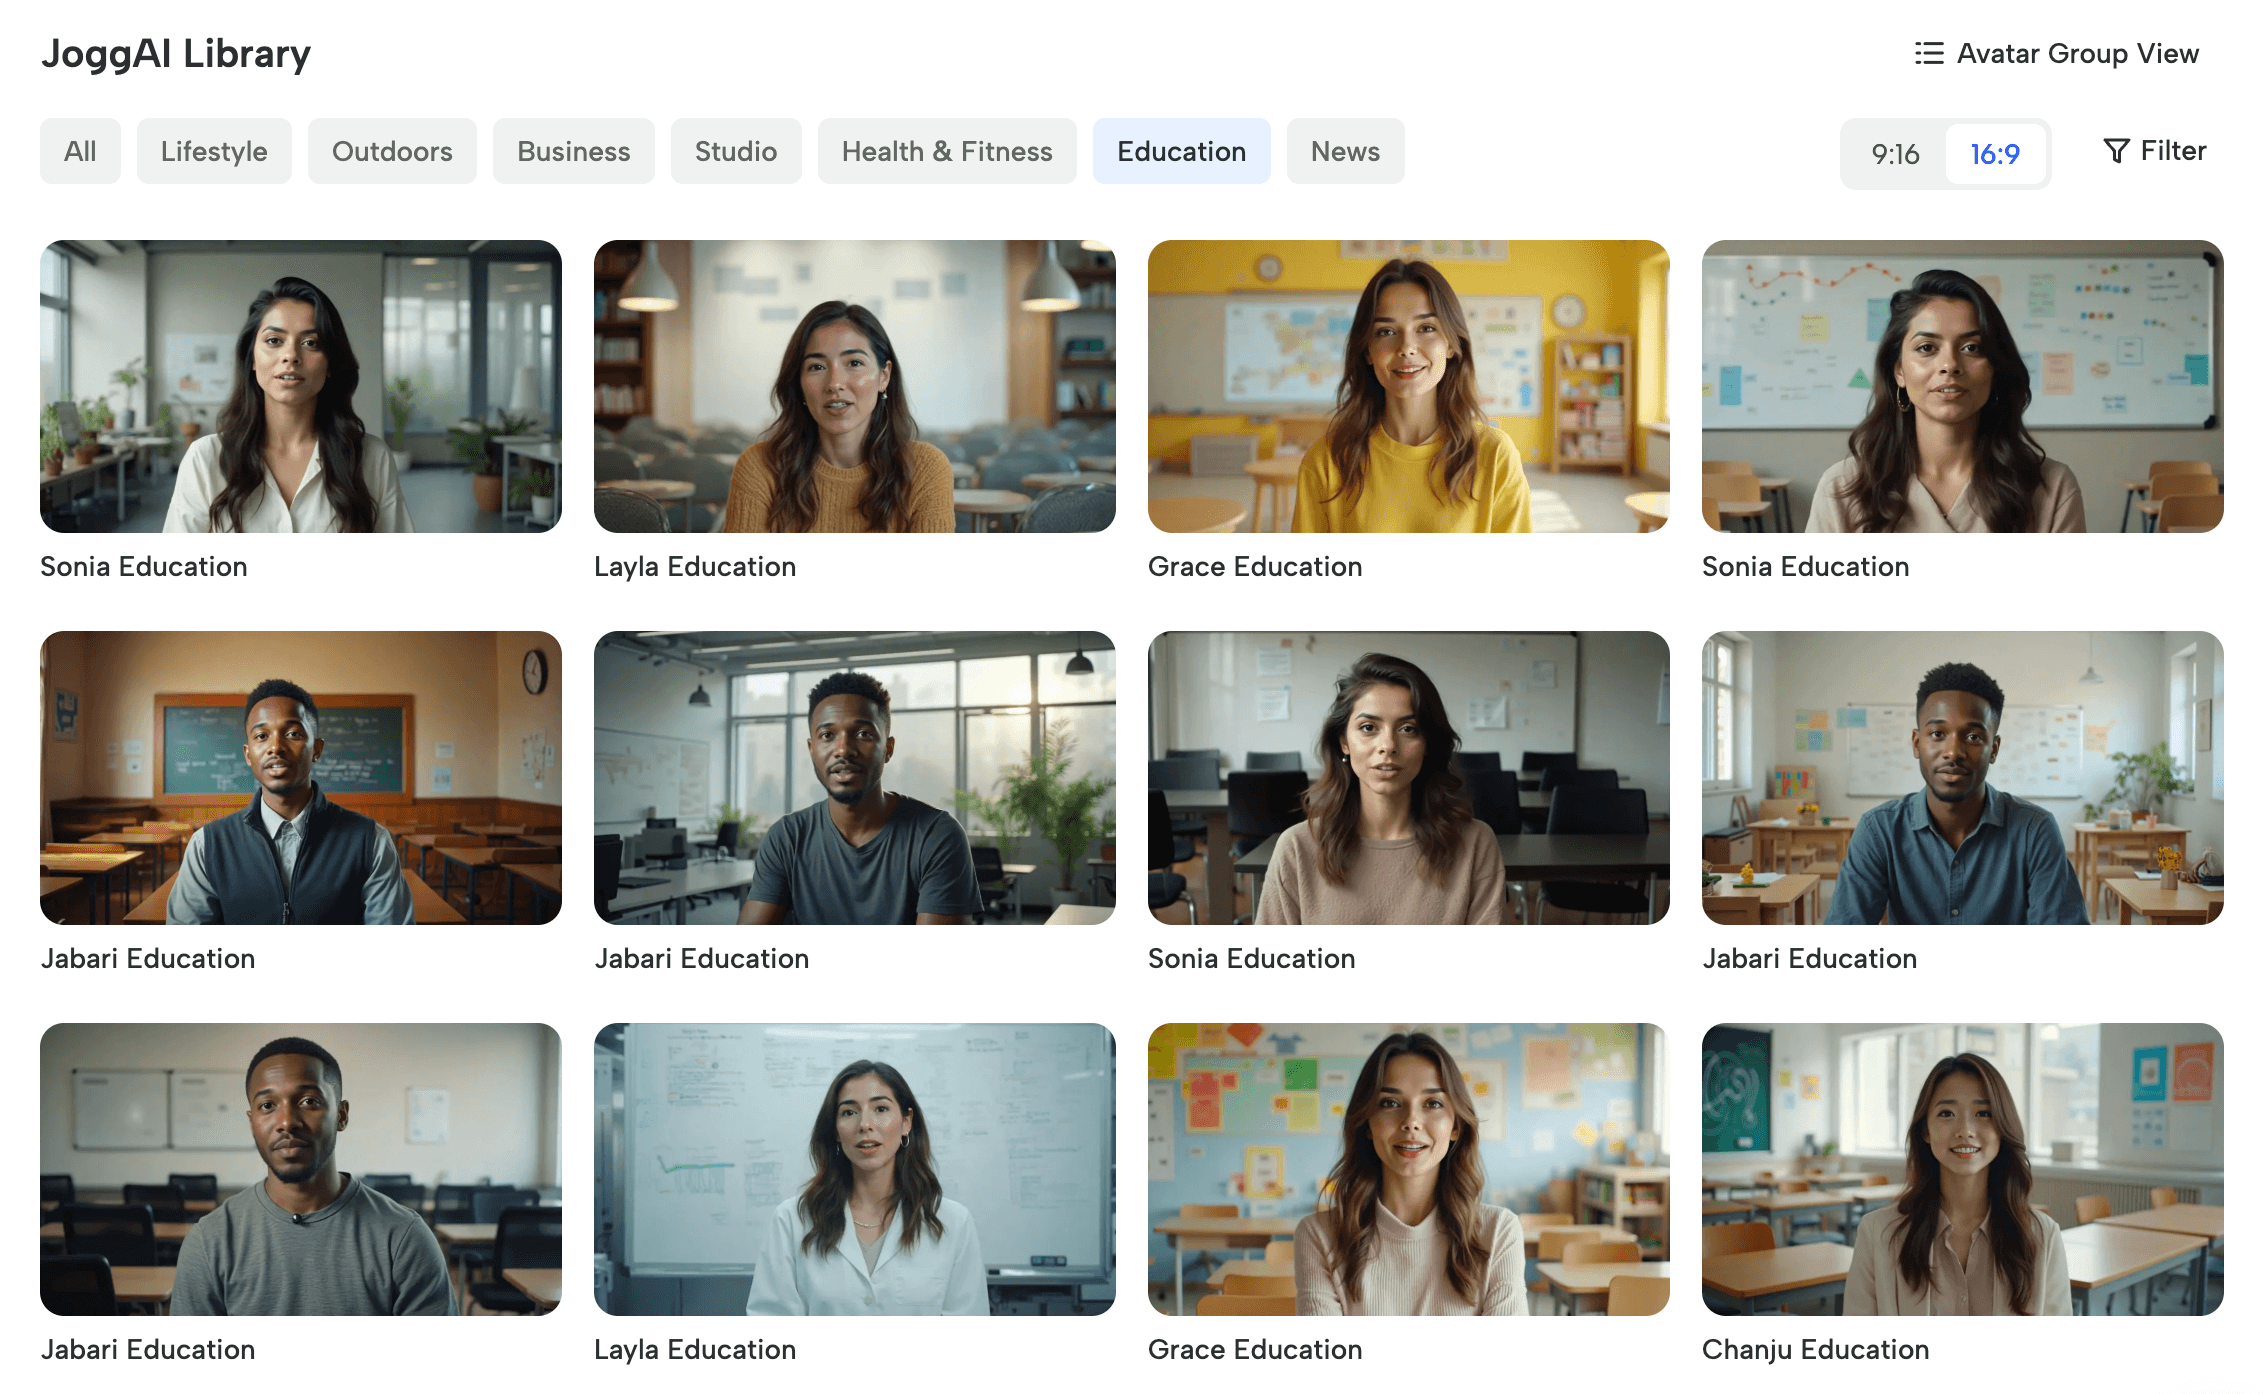Screen dimensions: 2264x1394
Task: Click the JoggAI Library heading
Action: coord(176,53)
